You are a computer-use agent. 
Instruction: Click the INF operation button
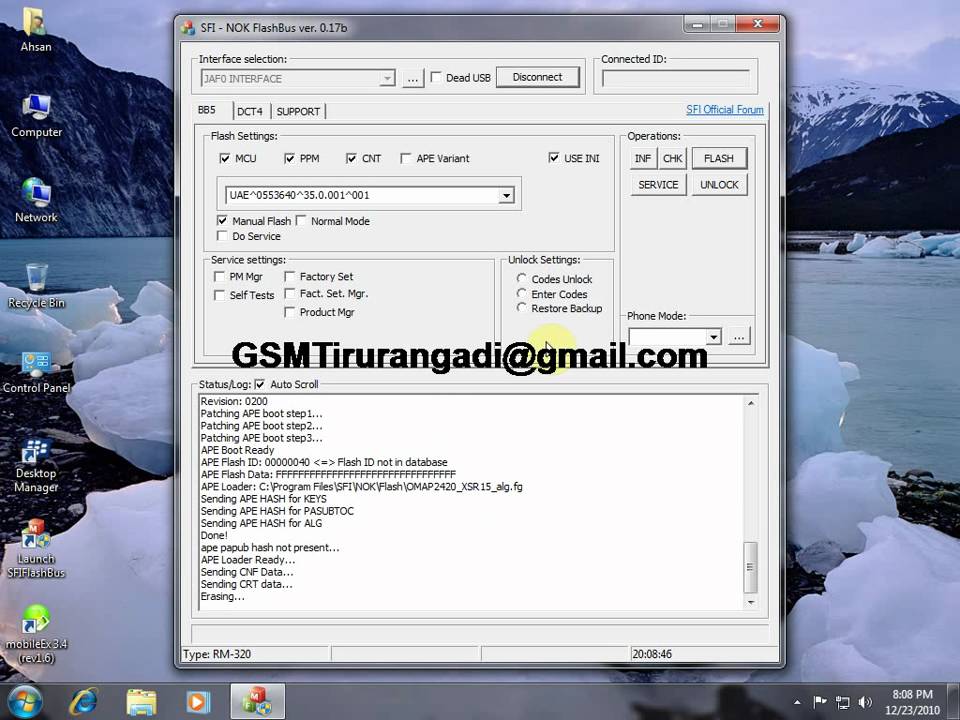pyautogui.click(x=643, y=158)
